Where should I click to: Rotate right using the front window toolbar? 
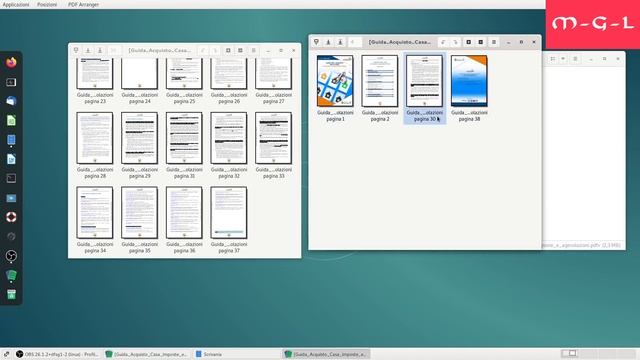(455, 42)
